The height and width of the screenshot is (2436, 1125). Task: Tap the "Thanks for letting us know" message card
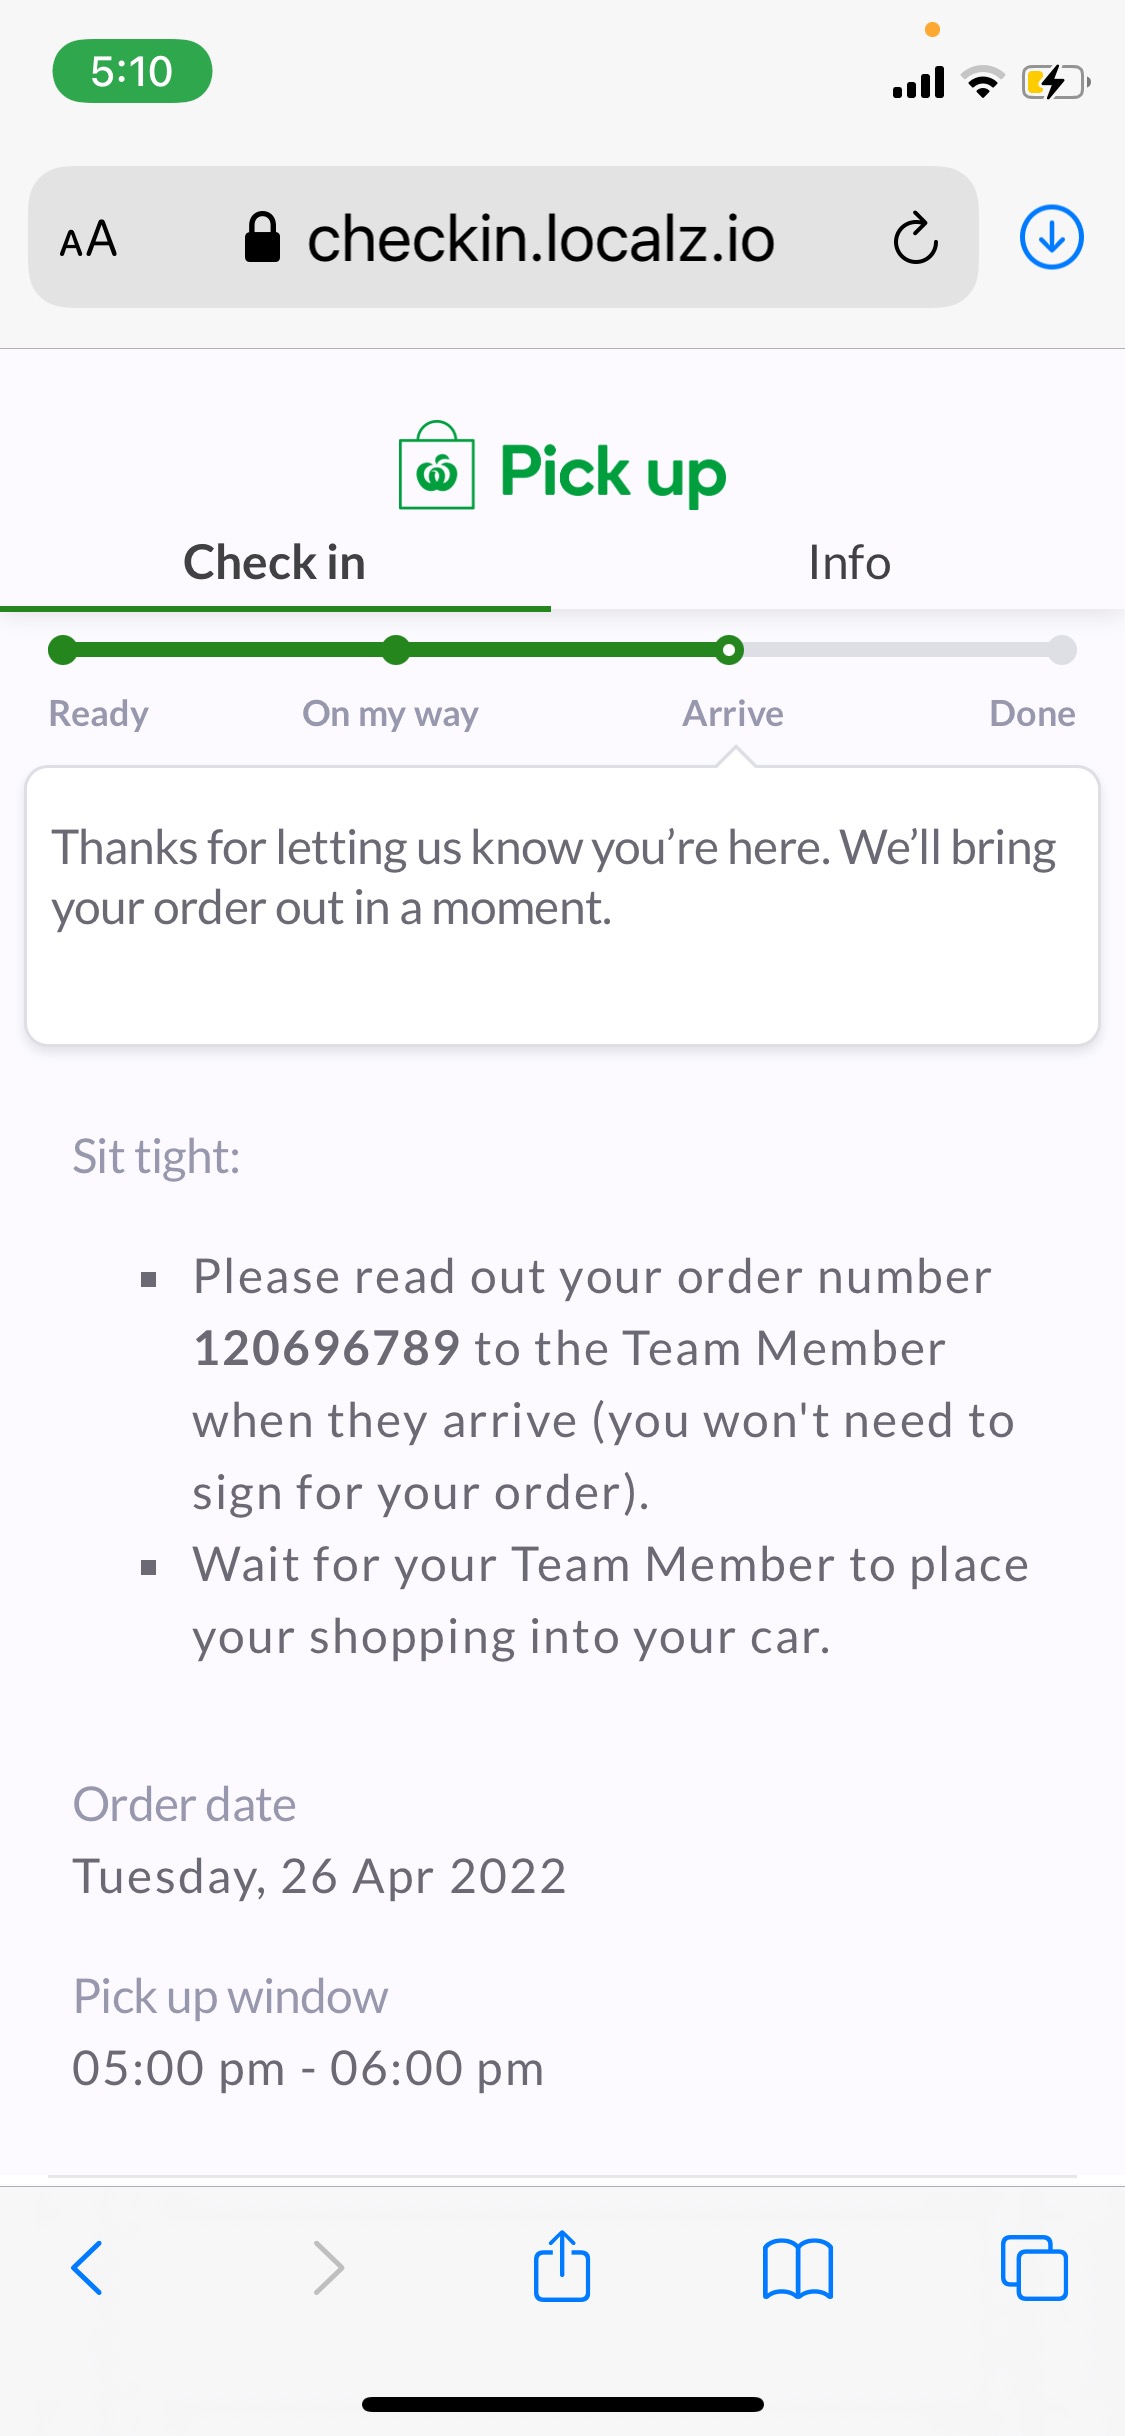562,905
